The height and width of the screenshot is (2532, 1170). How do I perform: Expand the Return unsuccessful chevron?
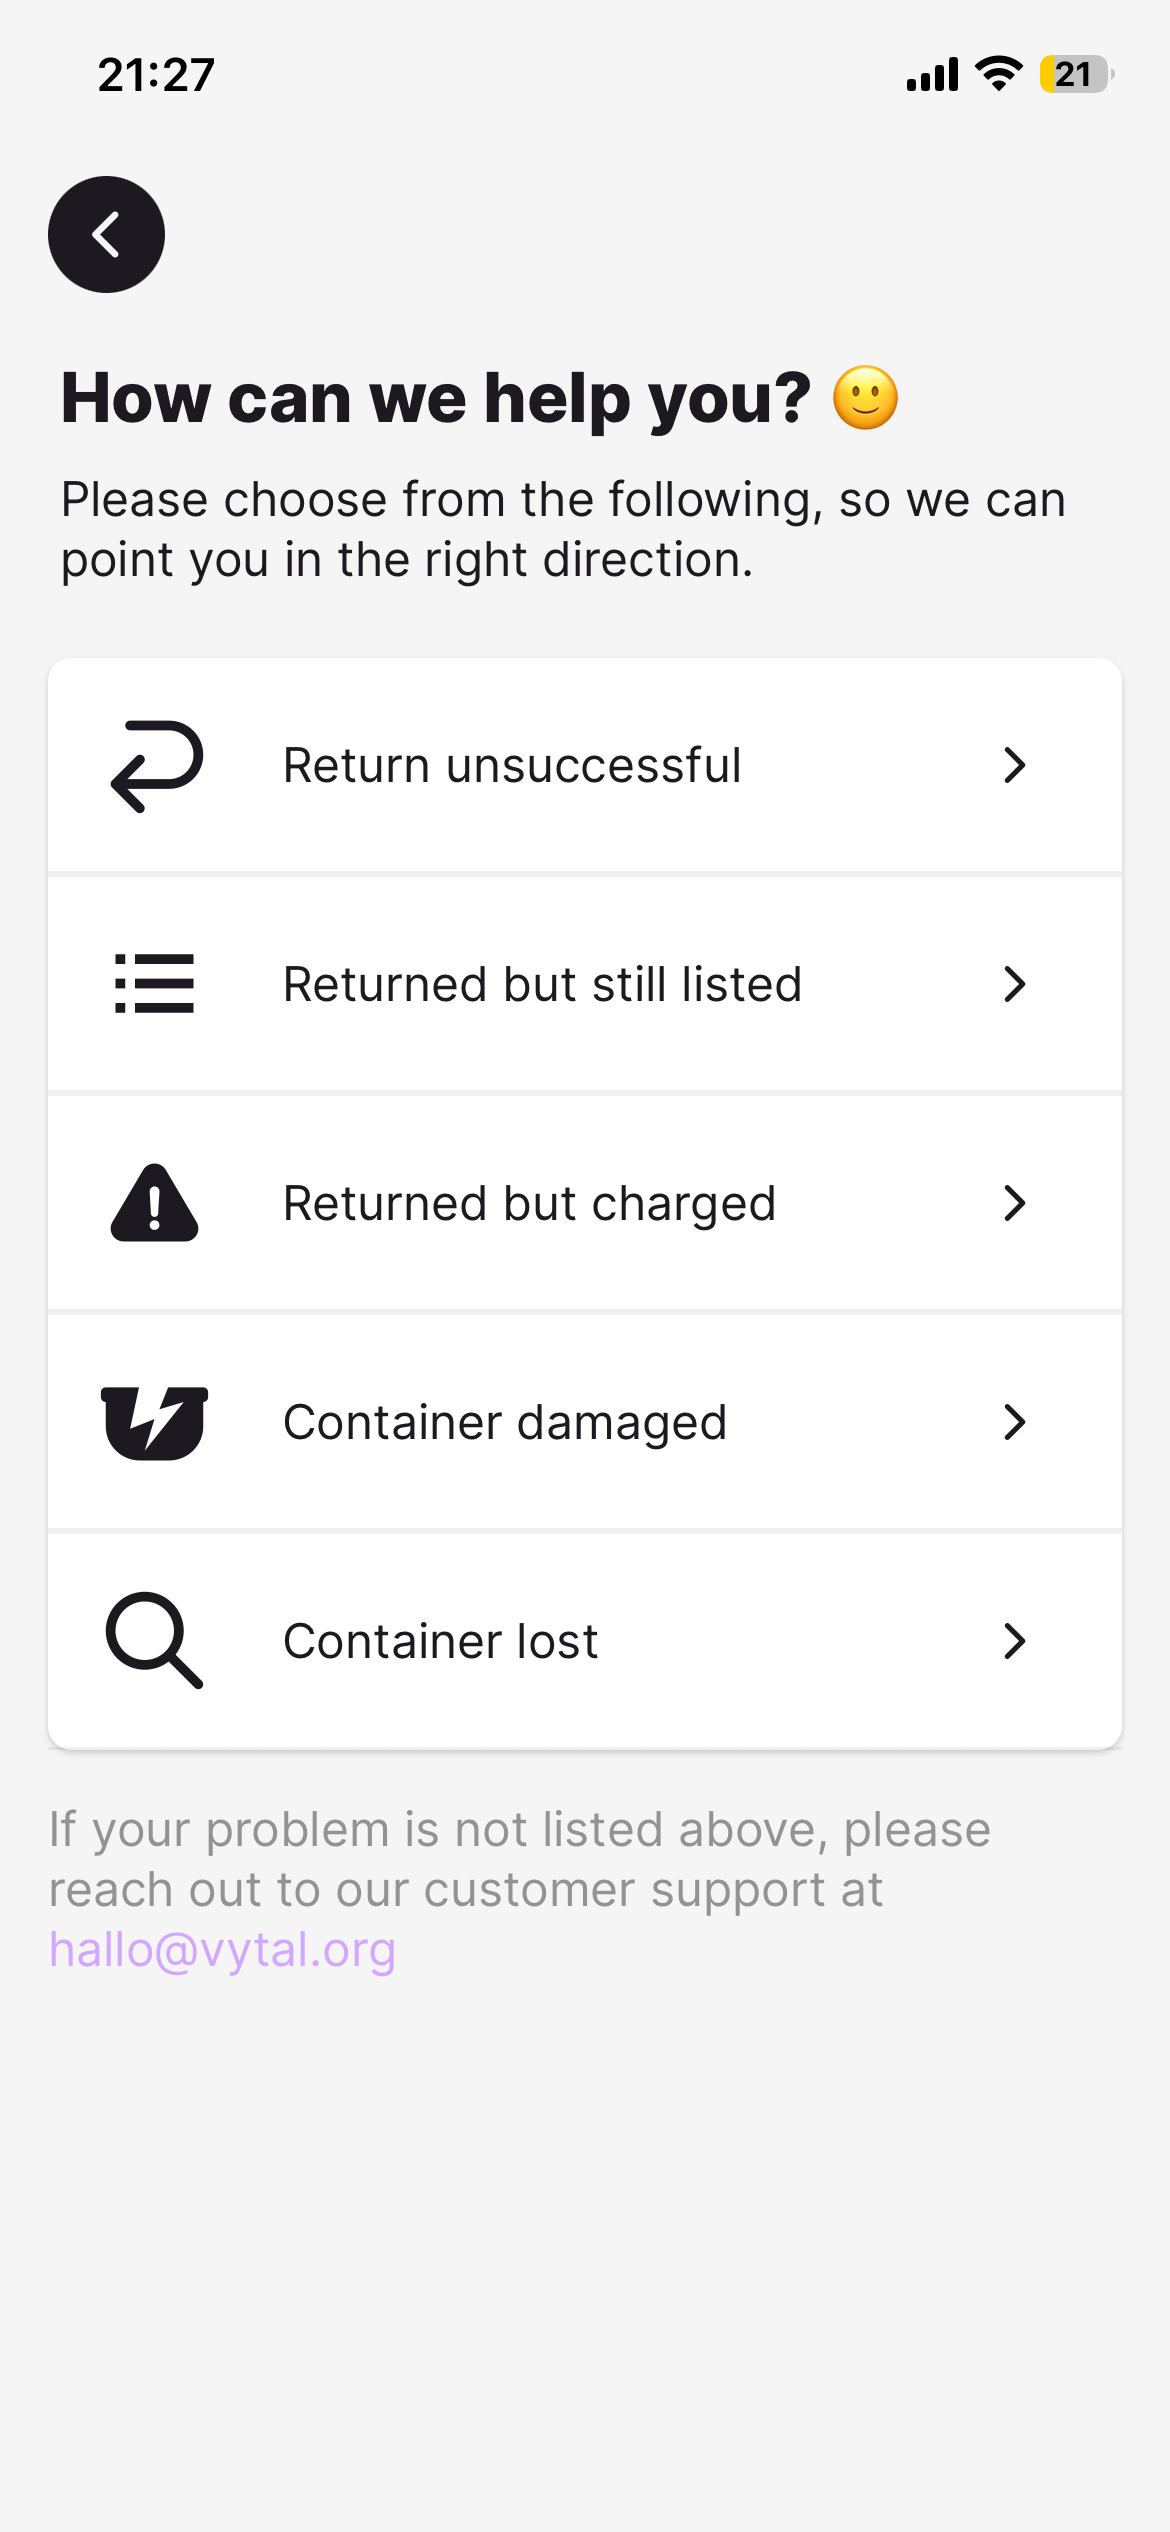(1014, 765)
